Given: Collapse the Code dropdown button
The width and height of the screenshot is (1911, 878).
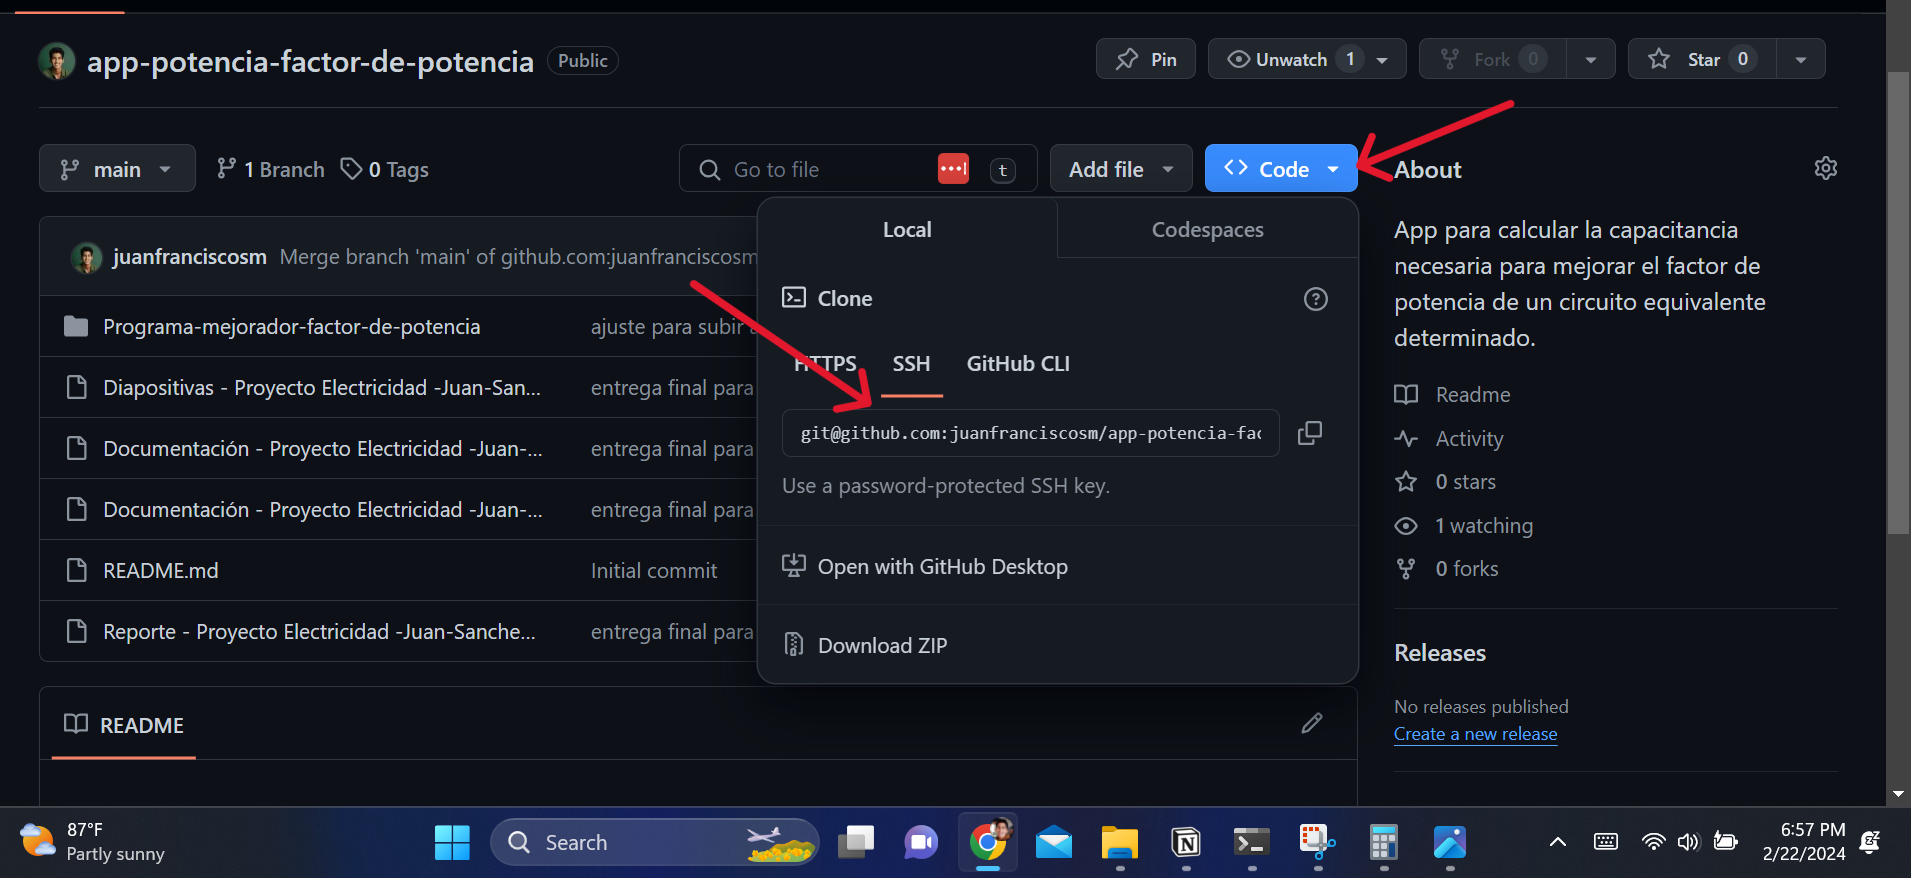Looking at the screenshot, I should pyautogui.click(x=1281, y=169).
